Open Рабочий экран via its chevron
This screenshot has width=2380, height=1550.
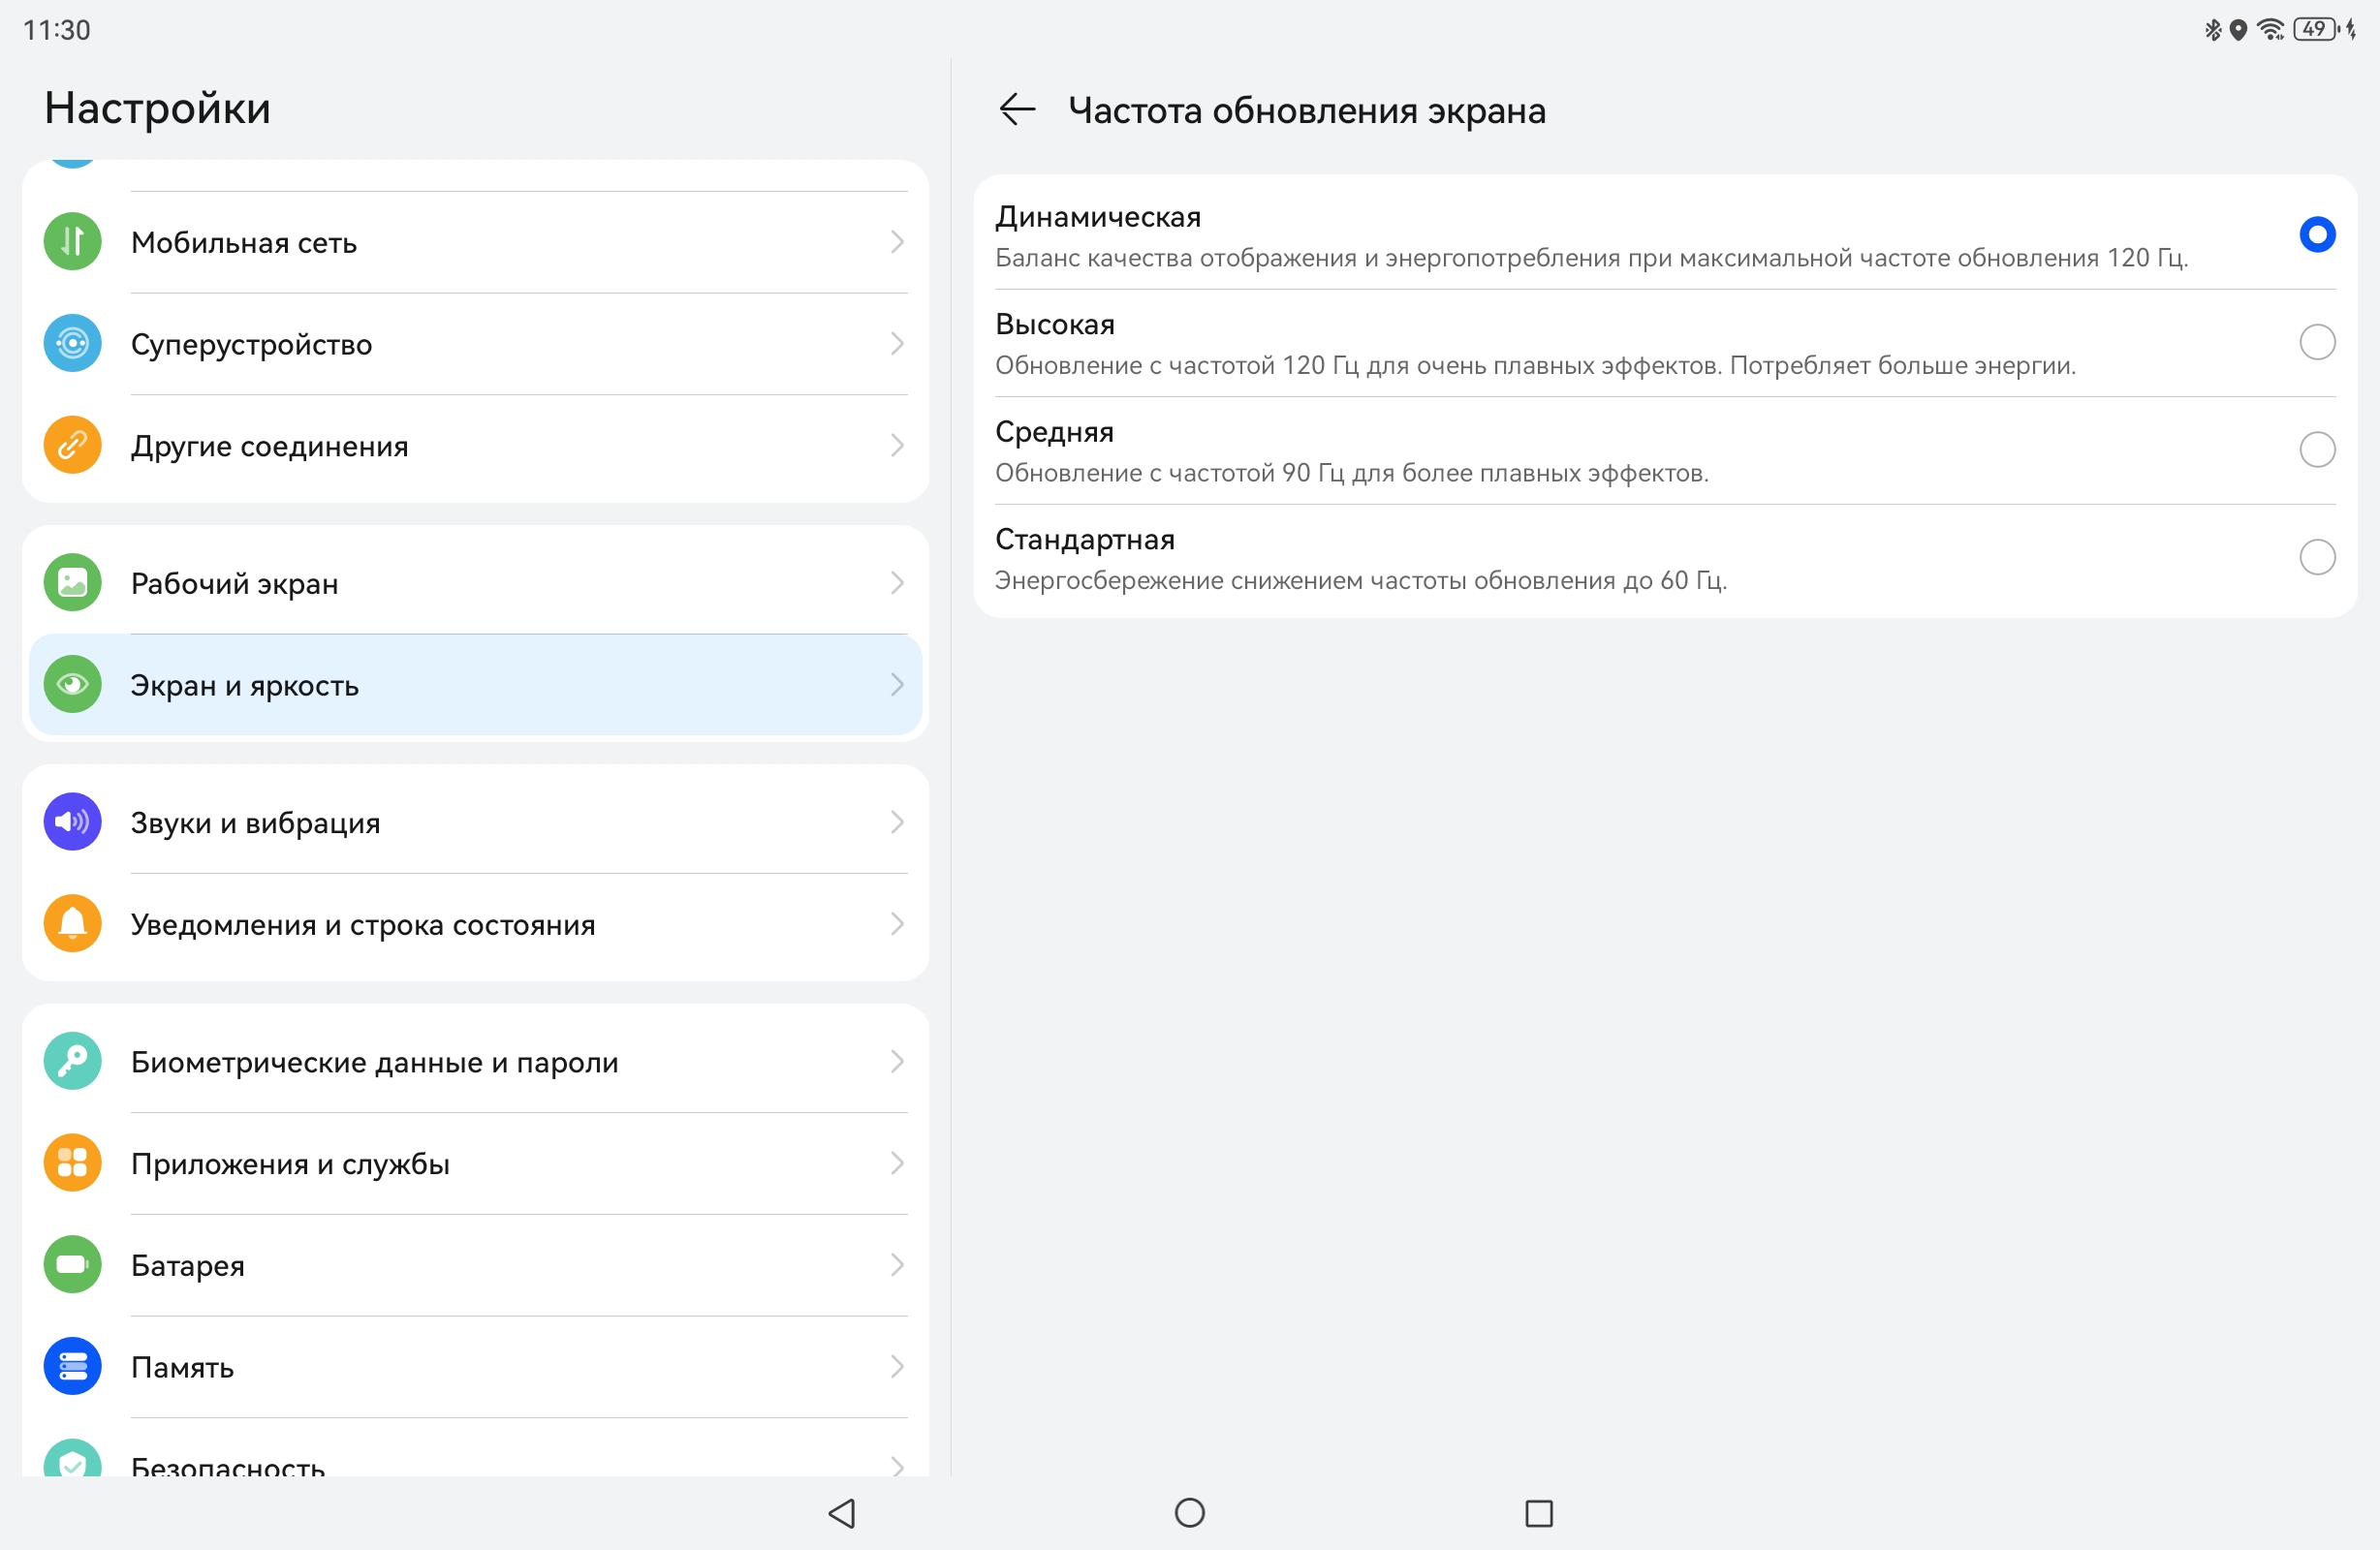tap(896, 583)
